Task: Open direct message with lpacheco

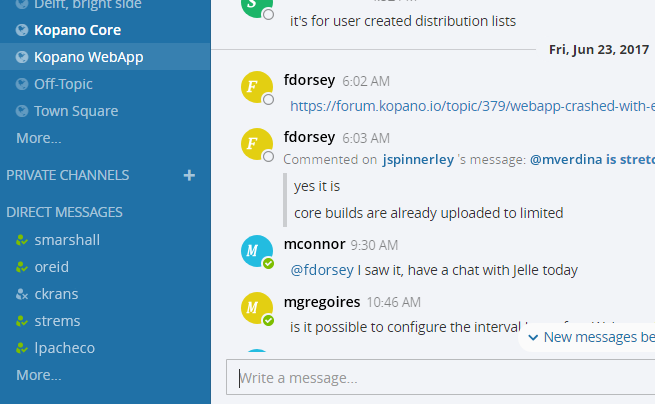Action: click(x=66, y=348)
